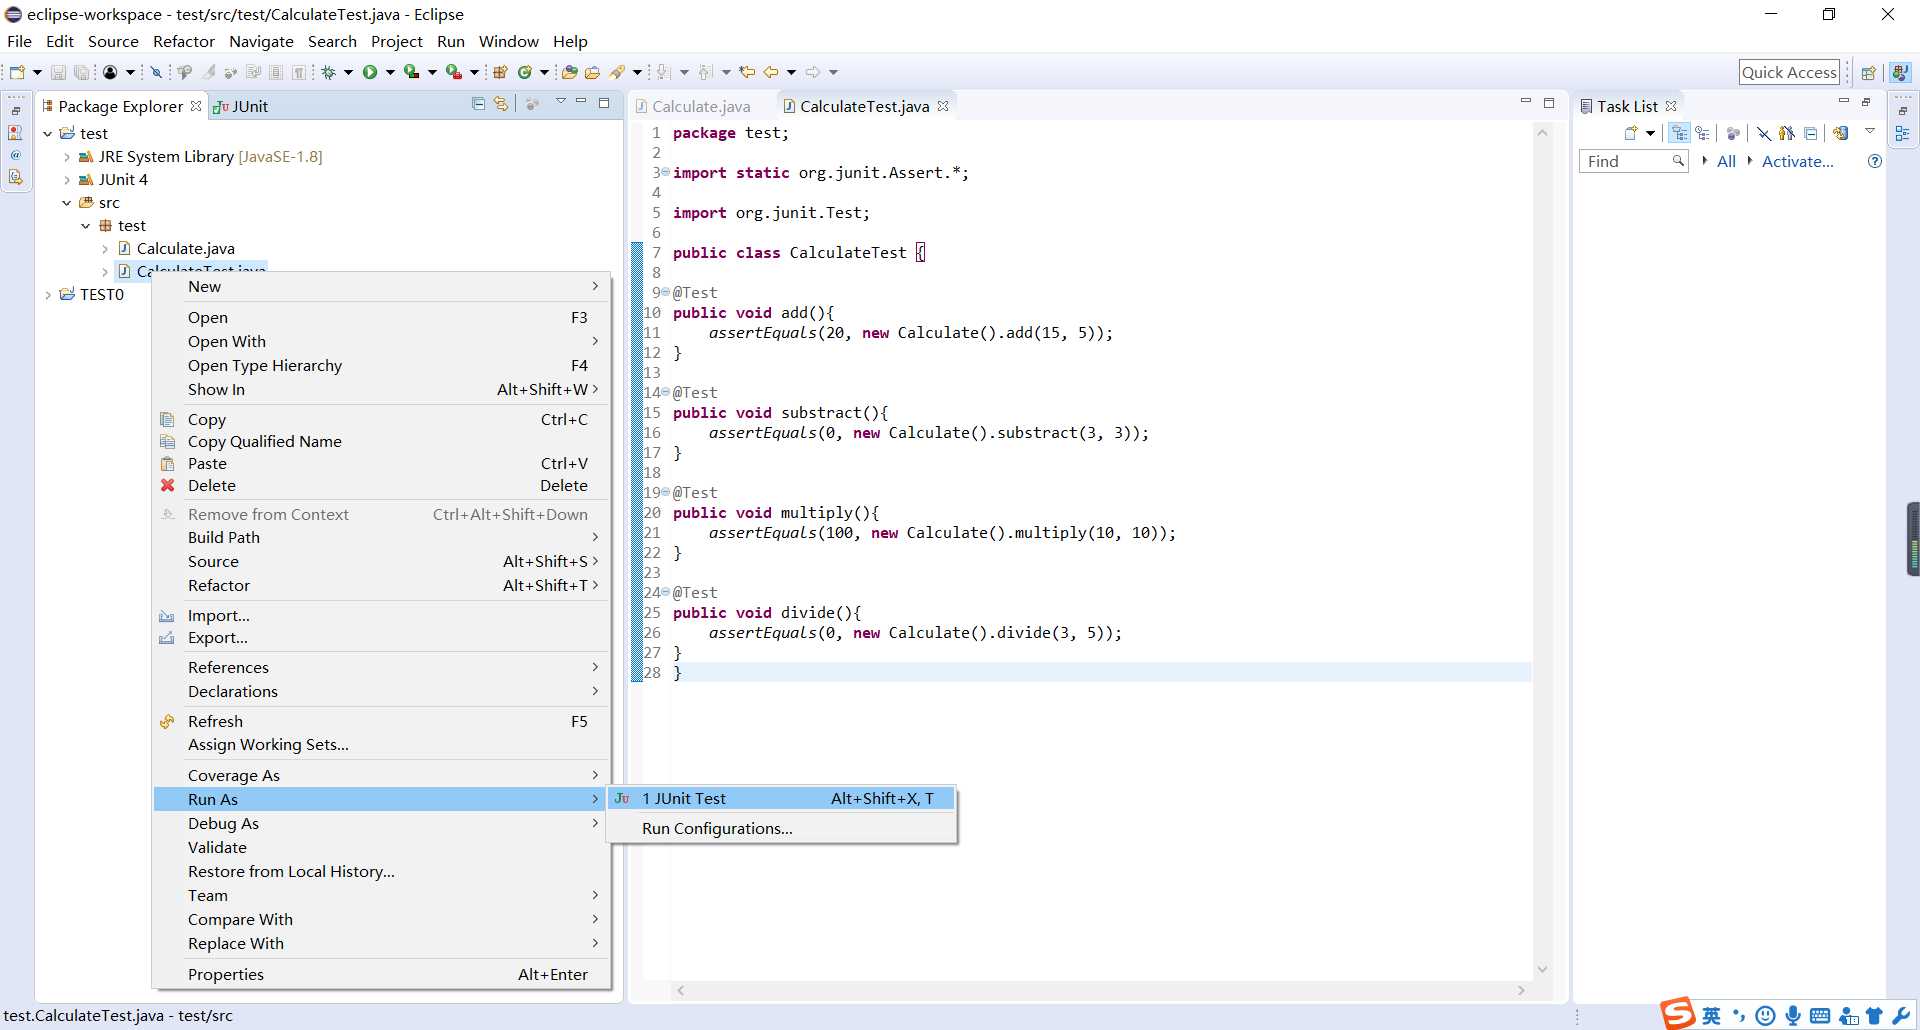Select 1 JUnit Test from Run As submenu
This screenshot has height=1030, width=1920.
pyautogui.click(x=782, y=798)
